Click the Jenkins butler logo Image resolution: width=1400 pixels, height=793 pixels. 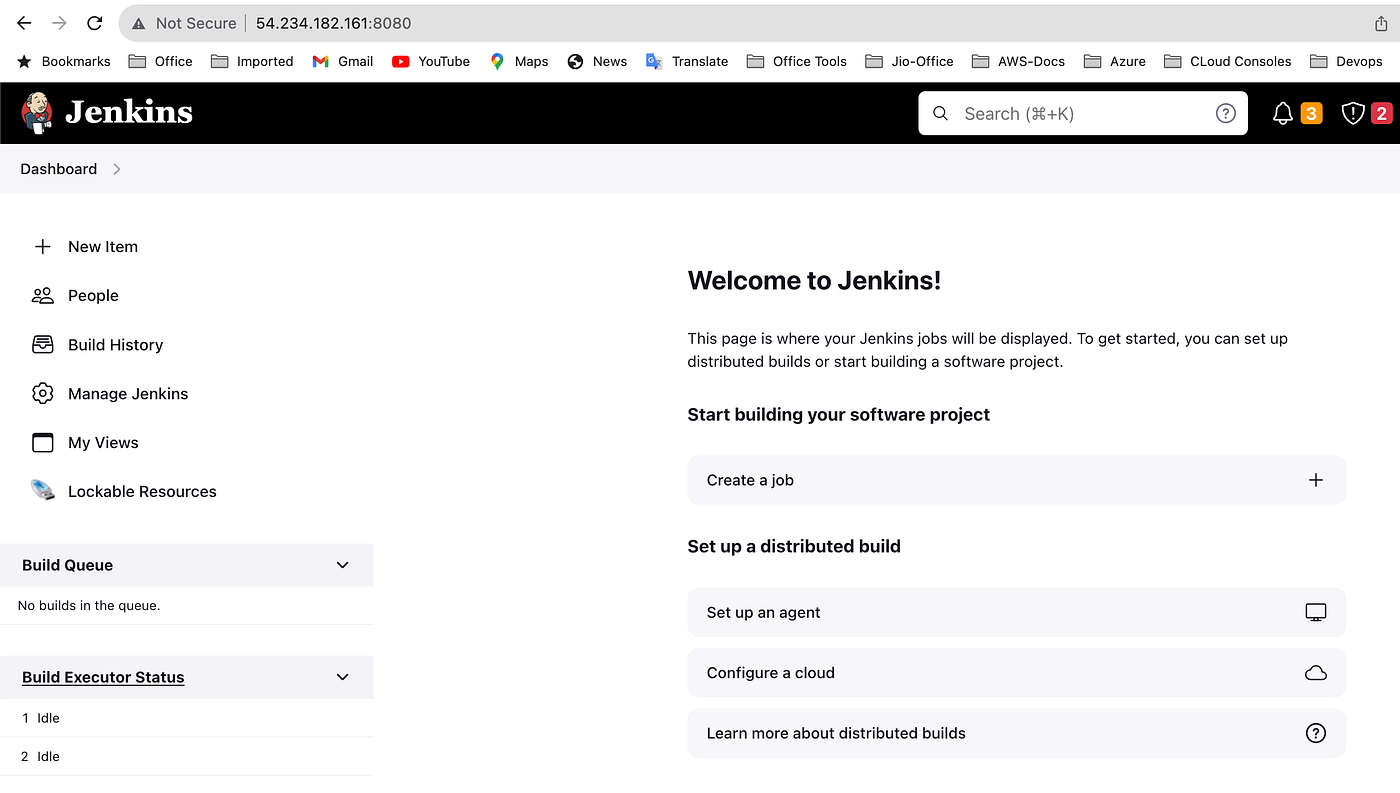pos(37,113)
